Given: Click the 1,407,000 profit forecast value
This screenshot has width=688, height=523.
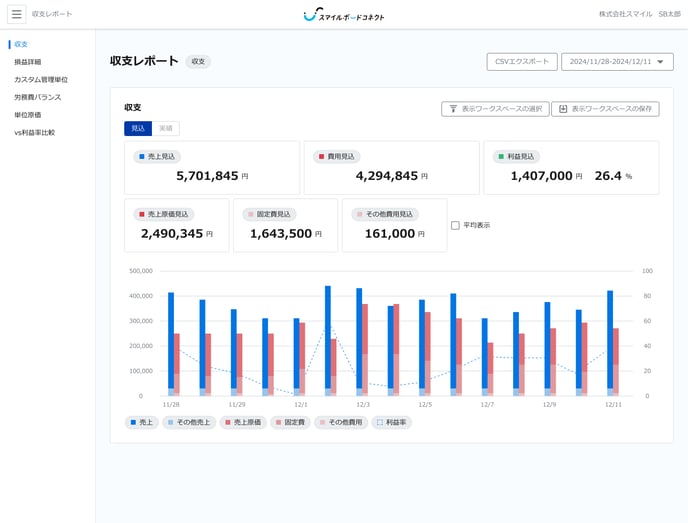Looking at the screenshot, I should (541, 176).
